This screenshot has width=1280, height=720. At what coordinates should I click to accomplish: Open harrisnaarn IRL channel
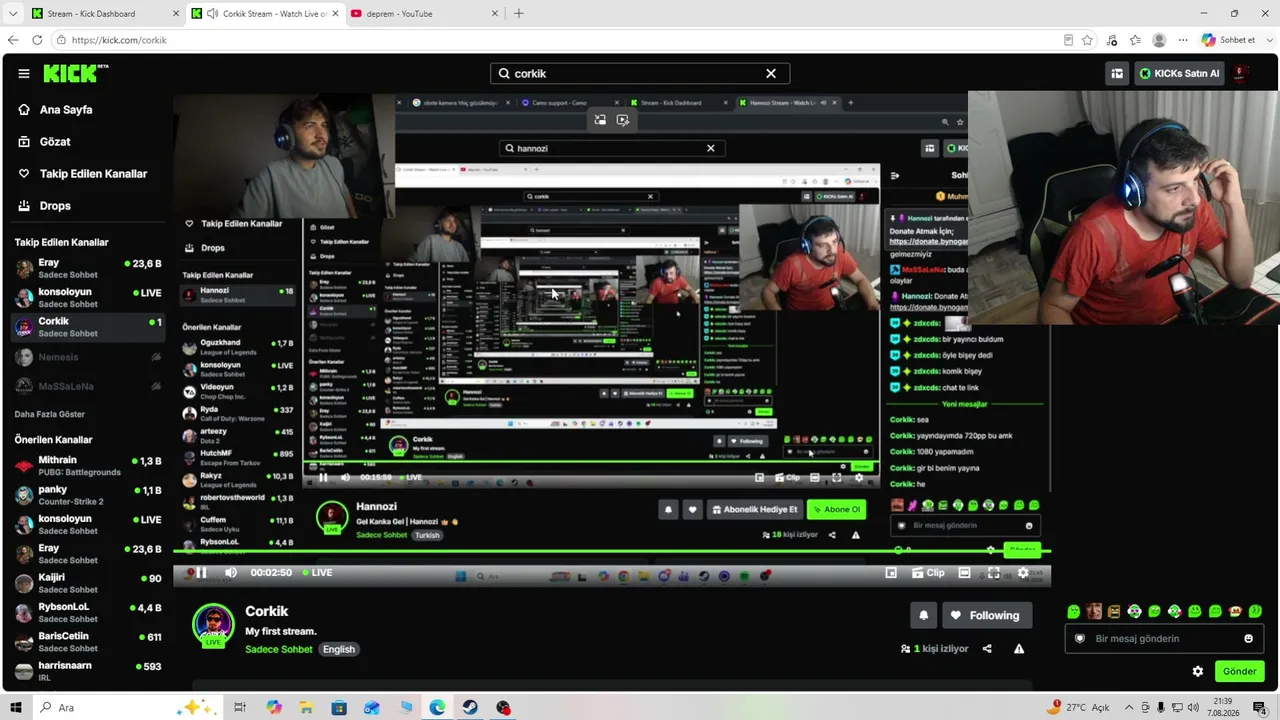click(x=88, y=671)
